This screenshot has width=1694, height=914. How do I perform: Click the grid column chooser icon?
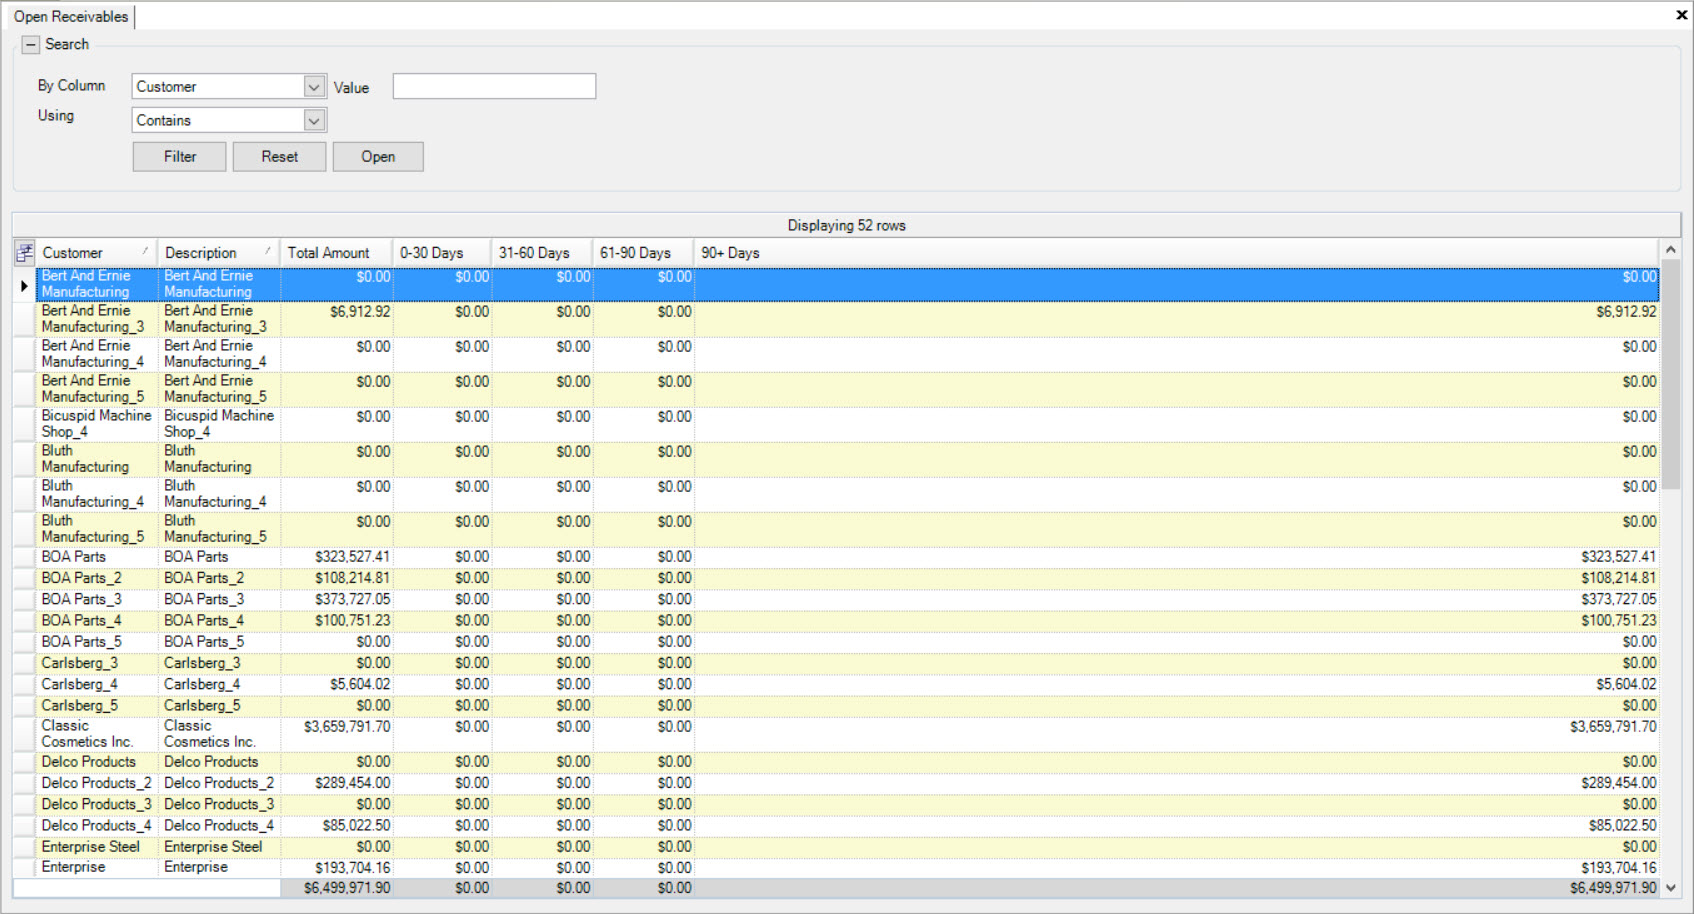point(24,253)
